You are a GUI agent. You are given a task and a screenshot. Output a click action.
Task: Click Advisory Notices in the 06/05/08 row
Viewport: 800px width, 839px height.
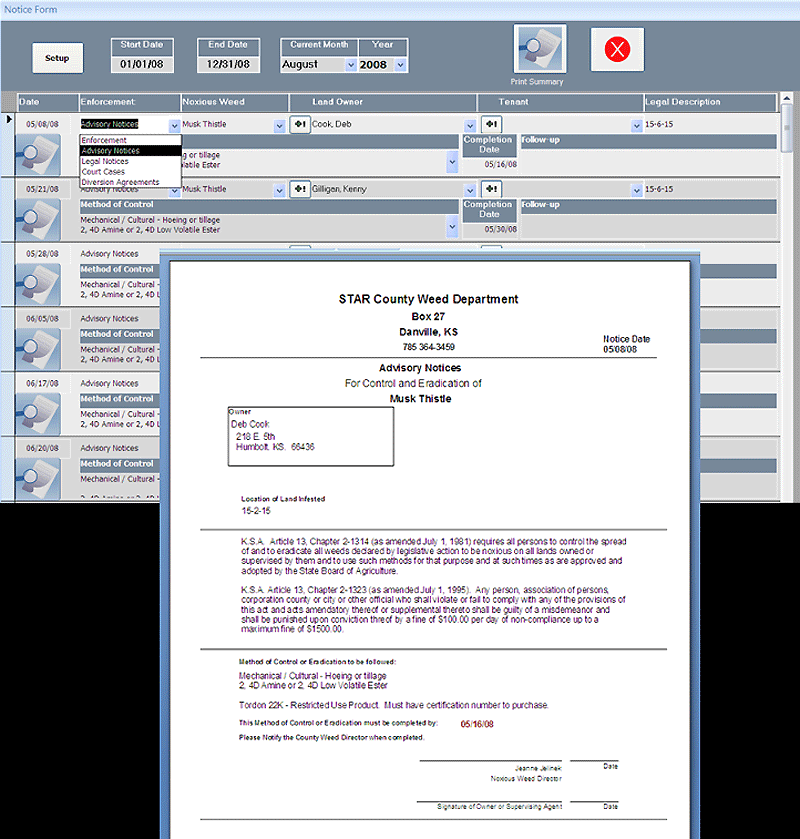coord(109,318)
